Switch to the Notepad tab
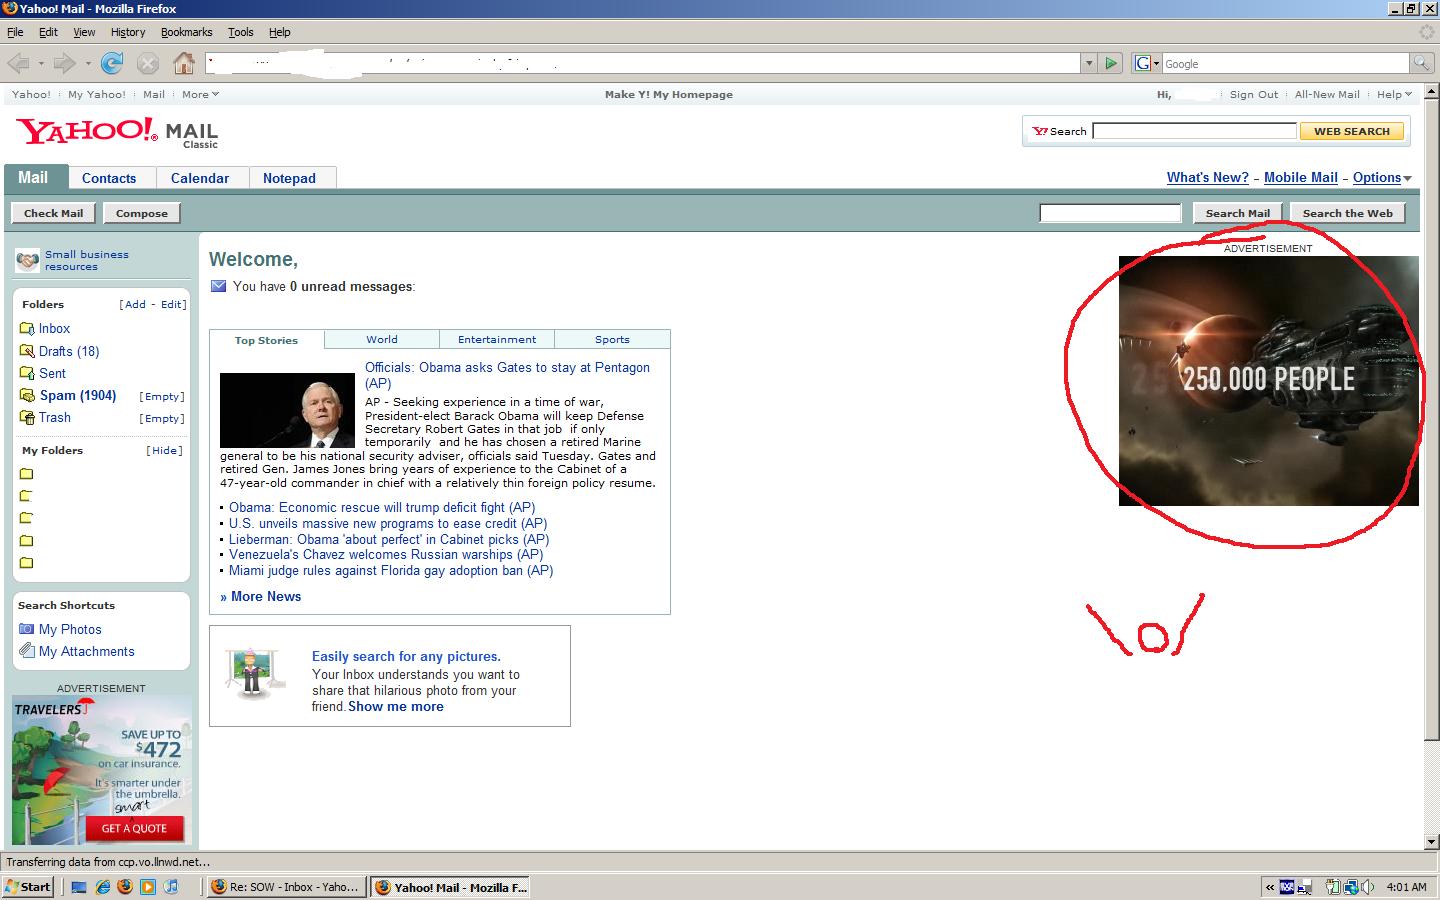This screenshot has height=900, width=1440. [289, 178]
